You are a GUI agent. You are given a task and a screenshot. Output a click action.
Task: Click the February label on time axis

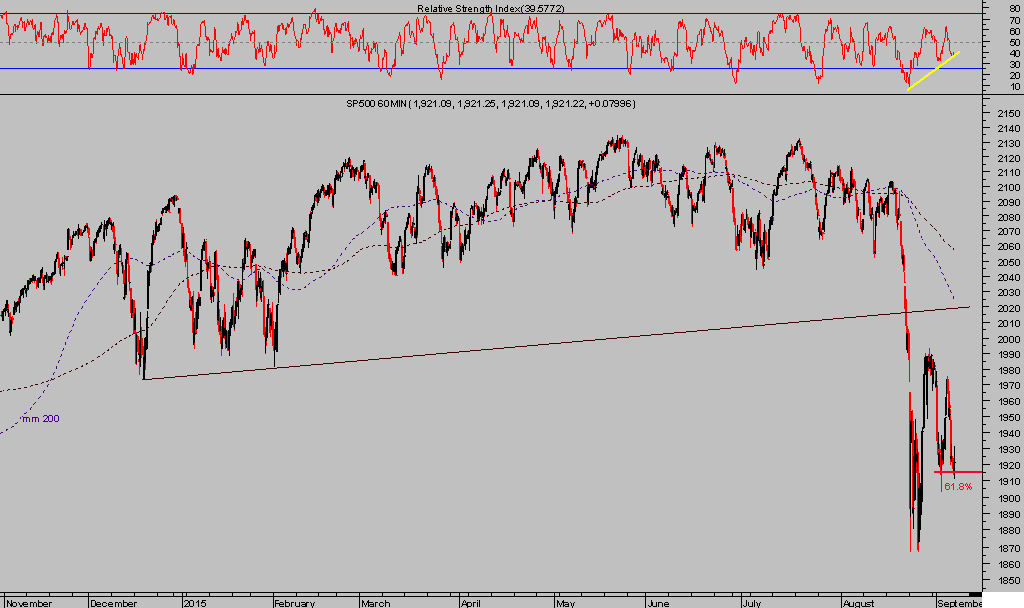(295, 603)
